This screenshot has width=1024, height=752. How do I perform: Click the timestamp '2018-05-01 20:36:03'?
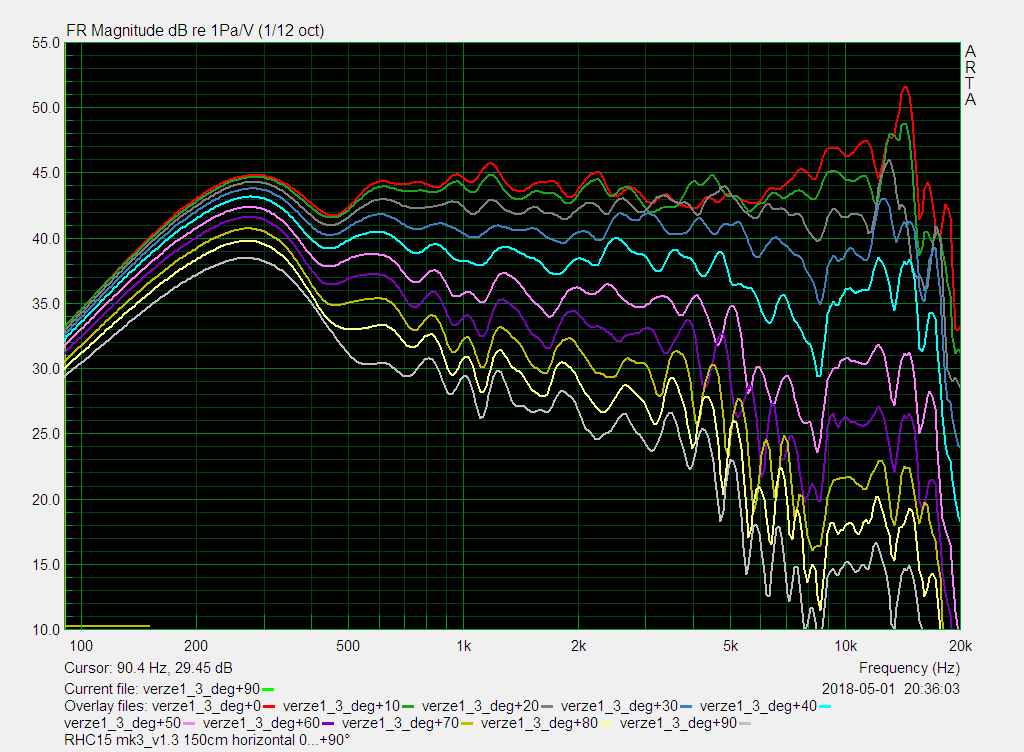[891, 689]
